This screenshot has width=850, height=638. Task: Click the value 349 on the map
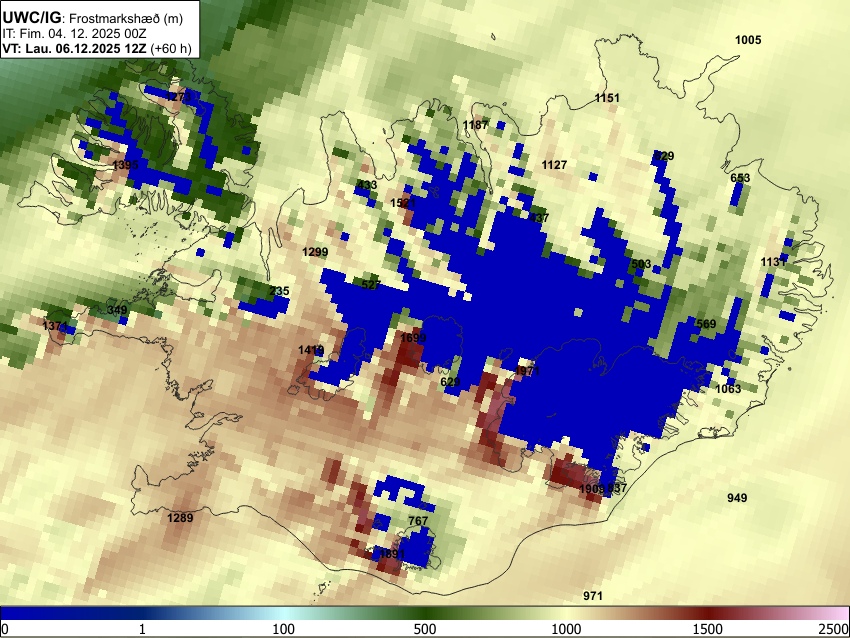(x=117, y=310)
